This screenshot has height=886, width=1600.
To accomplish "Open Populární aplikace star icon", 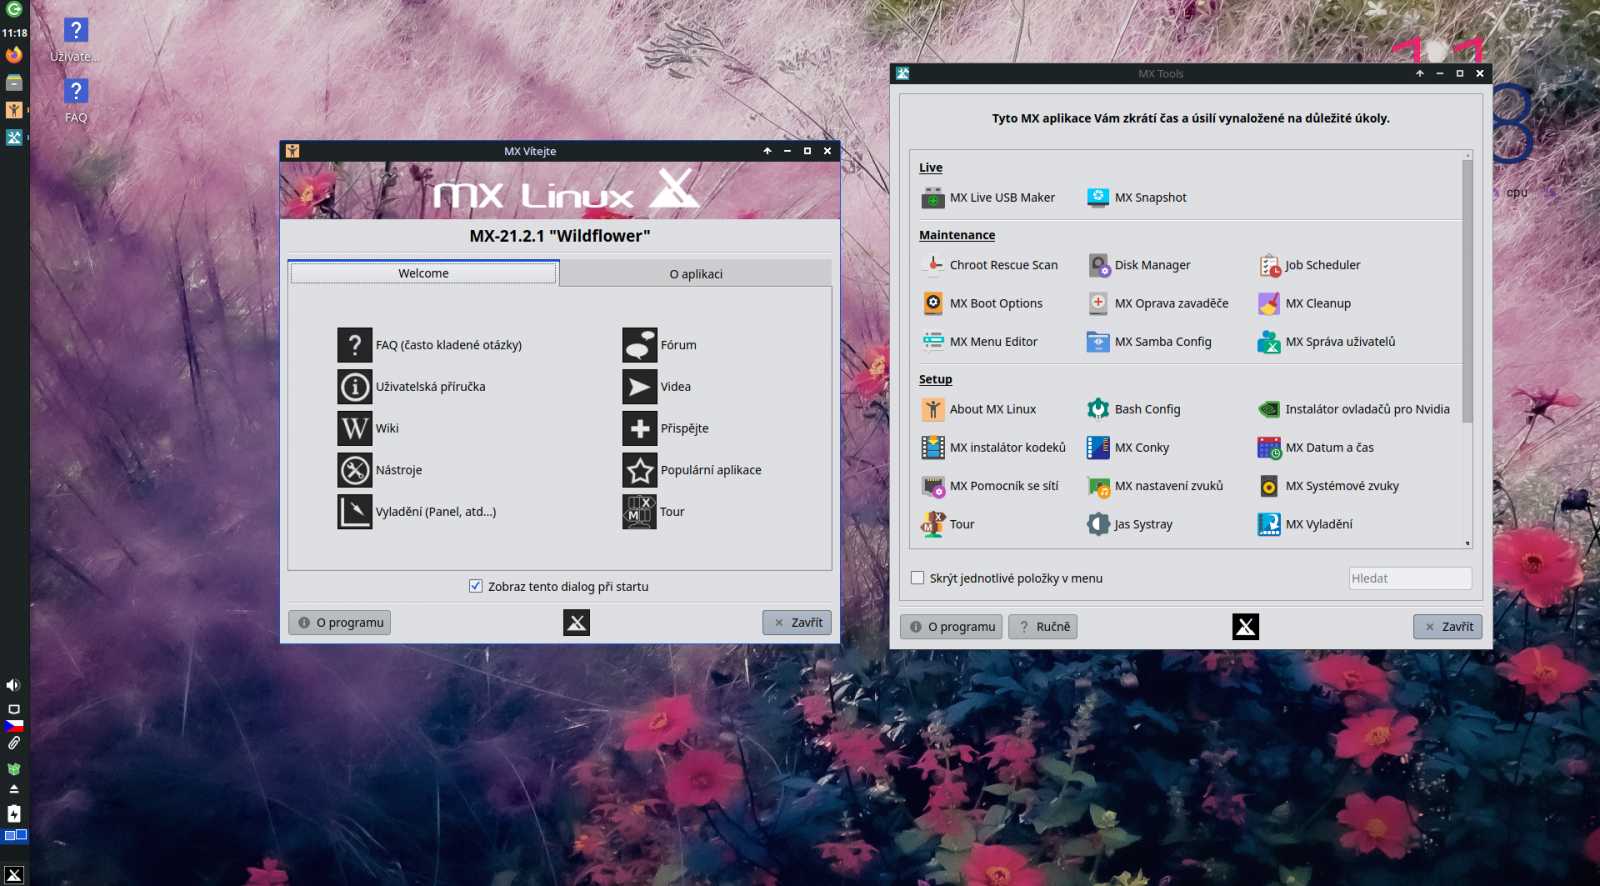I will coord(639,470).
